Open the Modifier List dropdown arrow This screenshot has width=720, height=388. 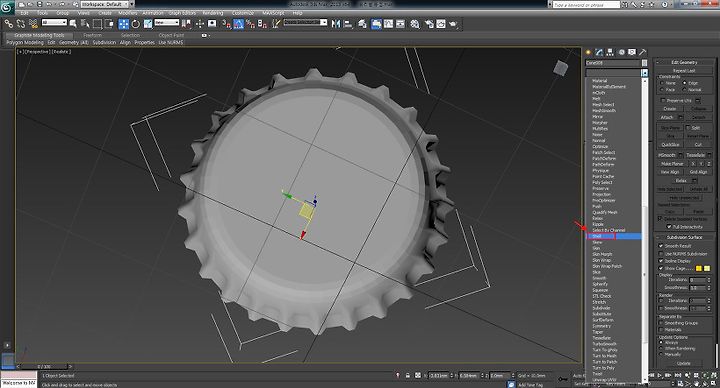(644, 73)
